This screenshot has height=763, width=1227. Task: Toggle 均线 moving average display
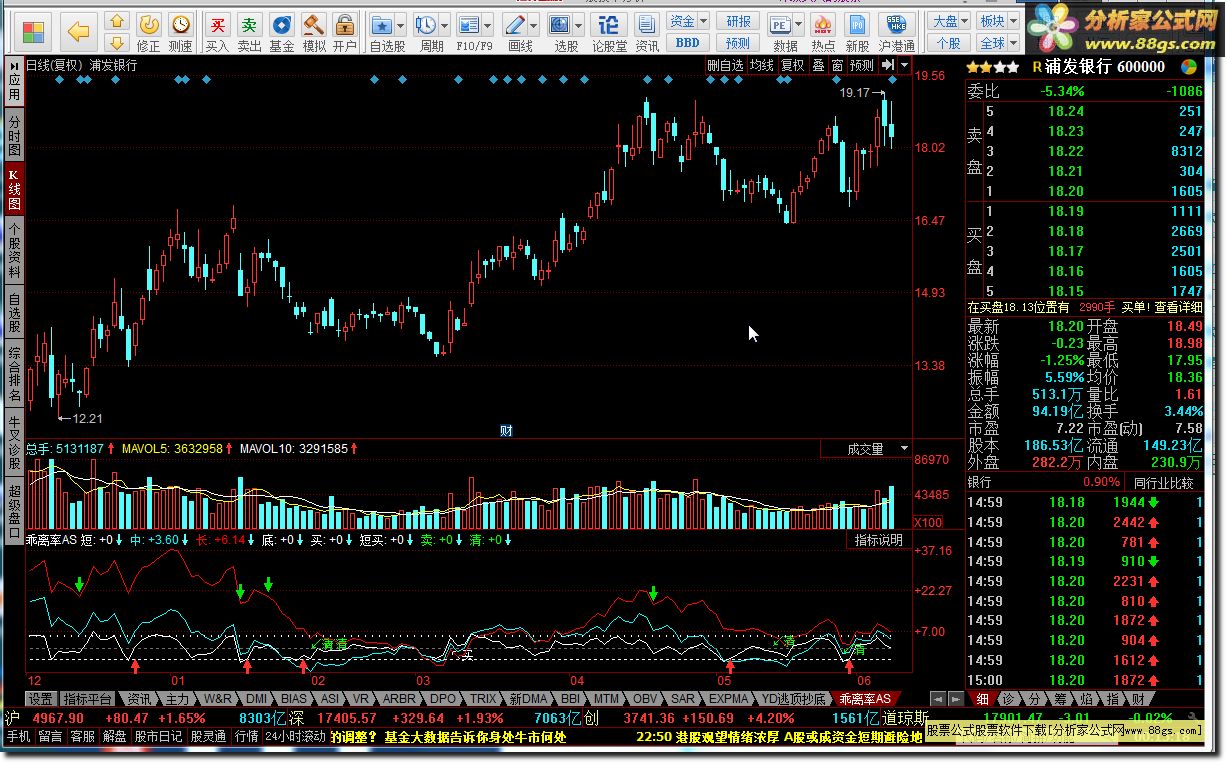763,65
